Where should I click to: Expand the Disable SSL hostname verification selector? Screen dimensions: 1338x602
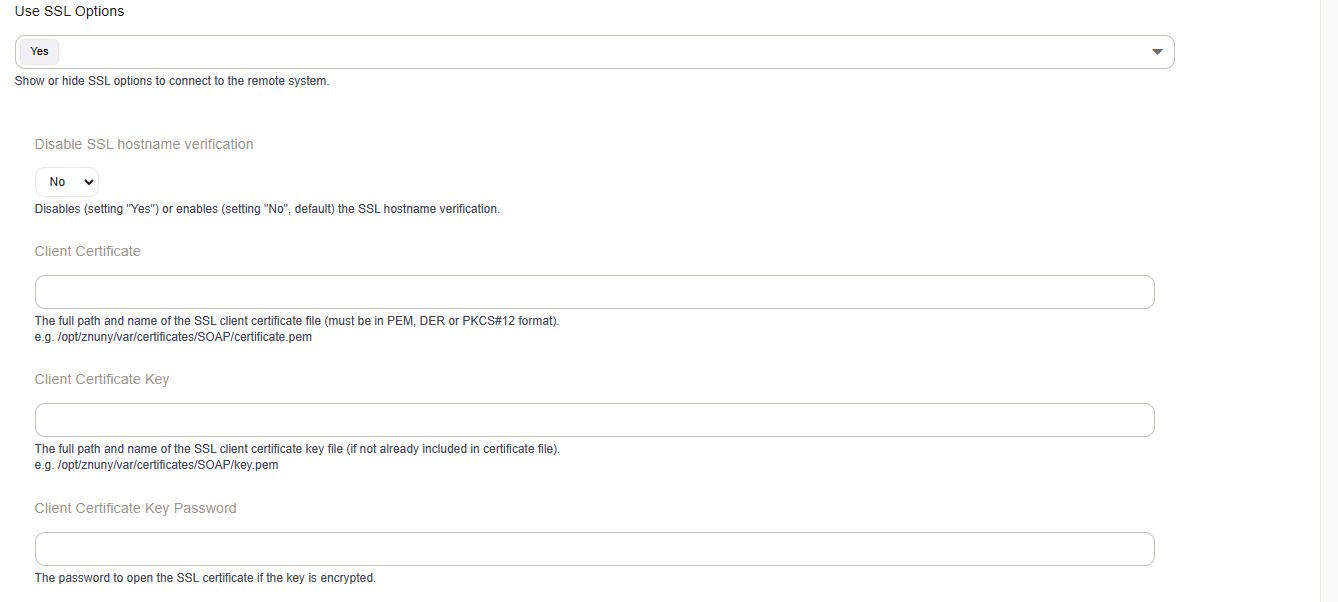pyautogui.click(x=66, y=181)
